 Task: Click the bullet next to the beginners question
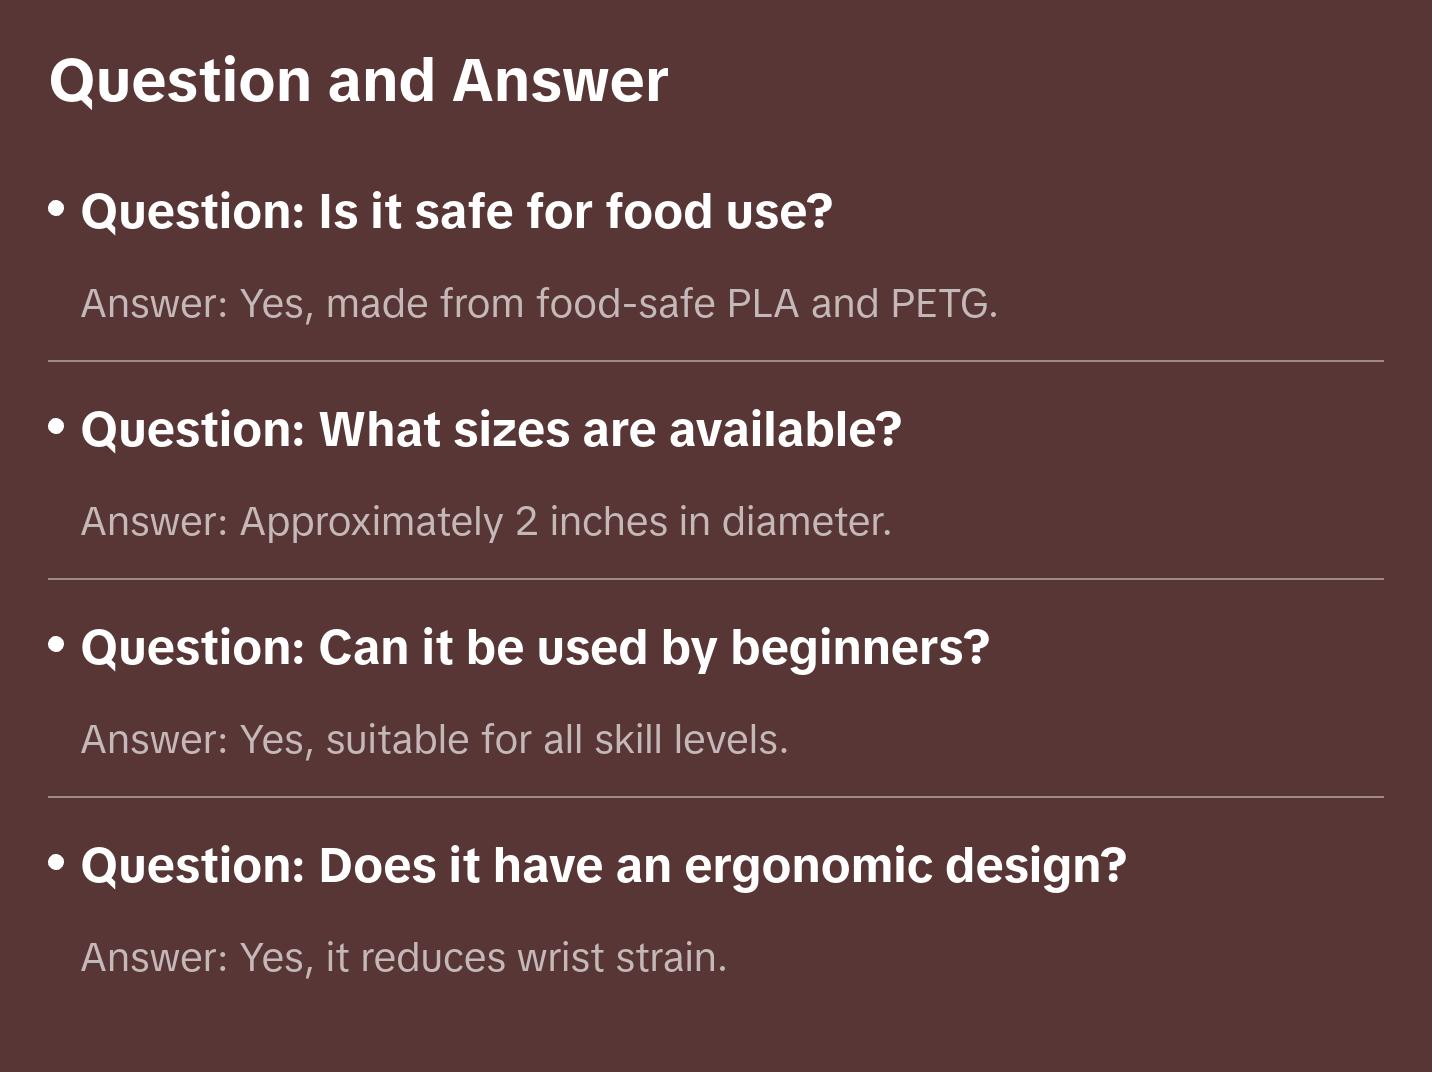point(57,645)
